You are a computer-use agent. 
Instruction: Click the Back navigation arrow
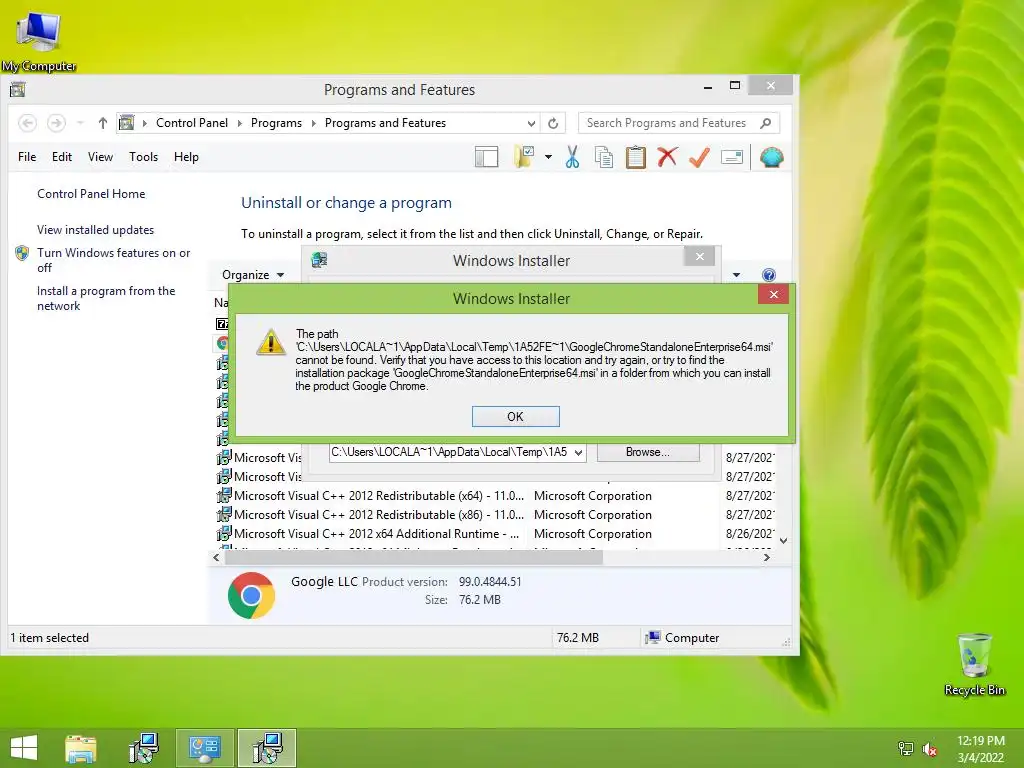[x=27, y=123]
